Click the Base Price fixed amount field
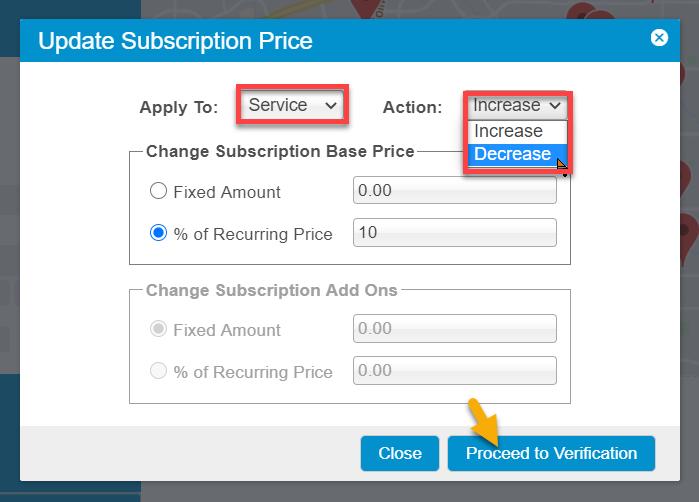This screenshot has height=502, width=699. point(454,190)
